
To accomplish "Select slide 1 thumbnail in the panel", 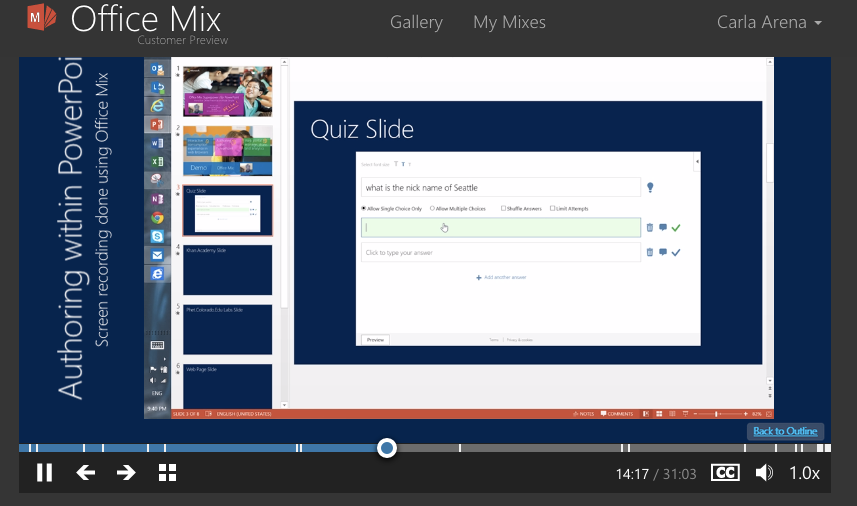I will [227, 91].
